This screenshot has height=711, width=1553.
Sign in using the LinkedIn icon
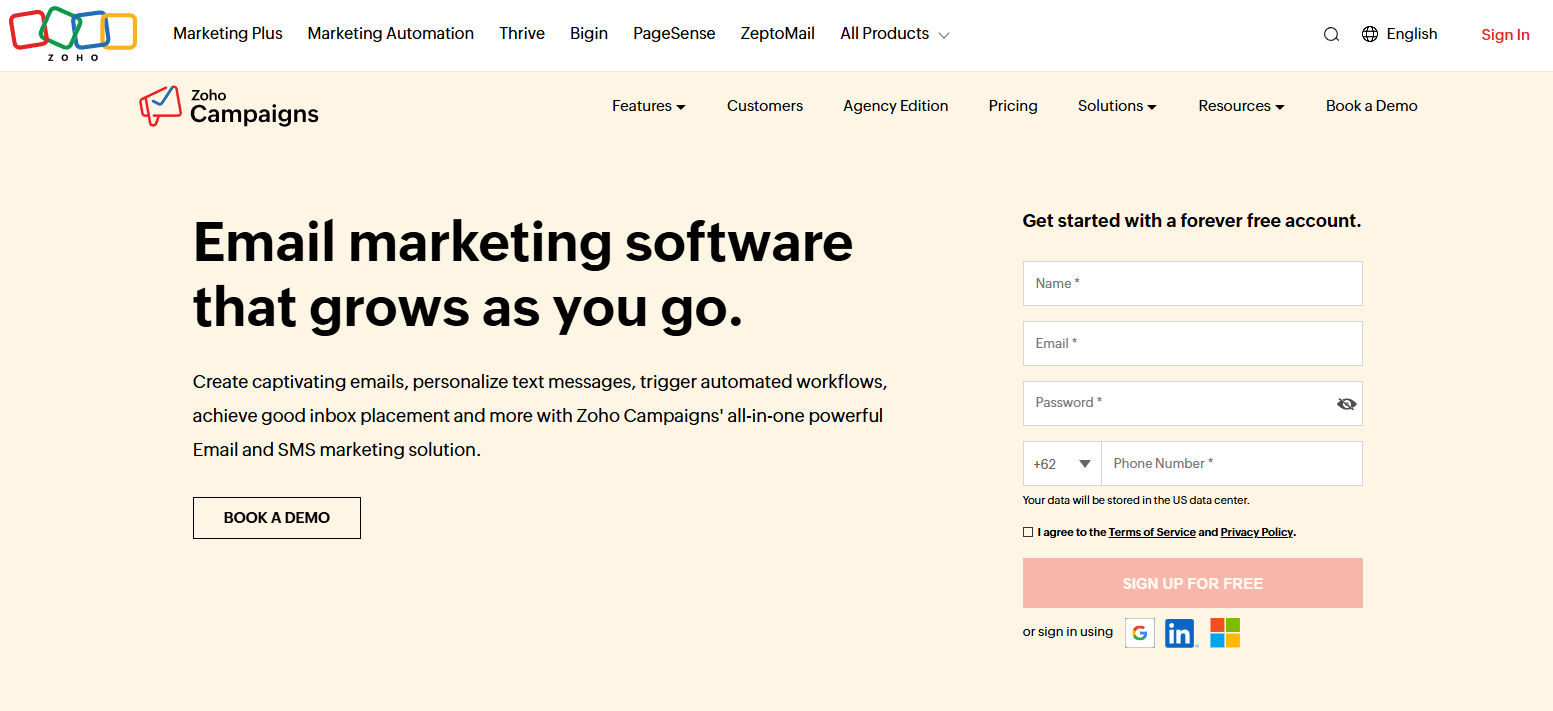1180,632
